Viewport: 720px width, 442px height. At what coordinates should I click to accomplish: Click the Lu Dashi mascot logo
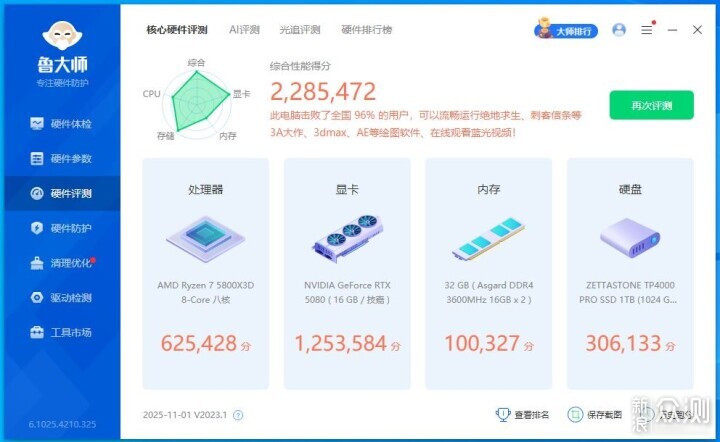click(62, 35)
